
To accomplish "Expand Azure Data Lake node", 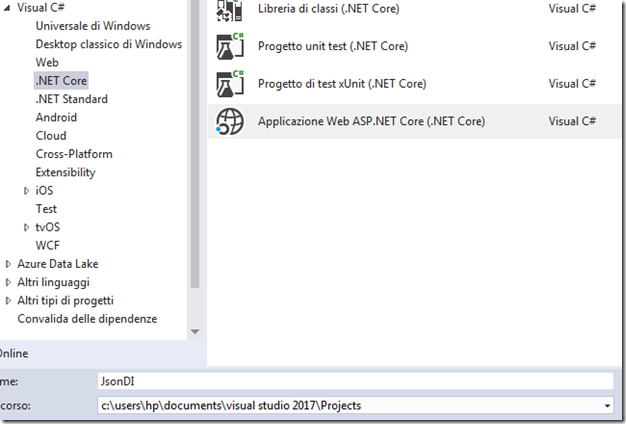I will tap(8, 264).
